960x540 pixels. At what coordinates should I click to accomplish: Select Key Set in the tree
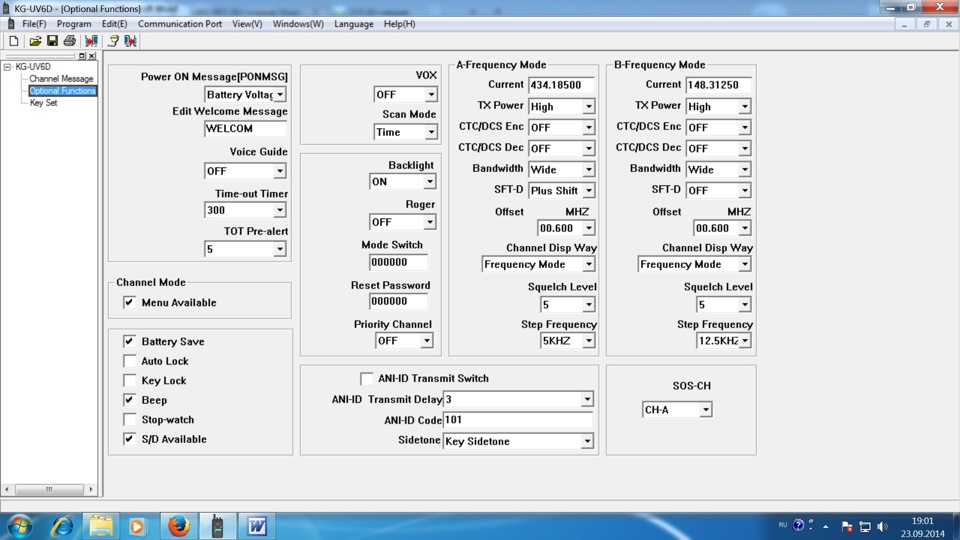click(x=43, y=103)
